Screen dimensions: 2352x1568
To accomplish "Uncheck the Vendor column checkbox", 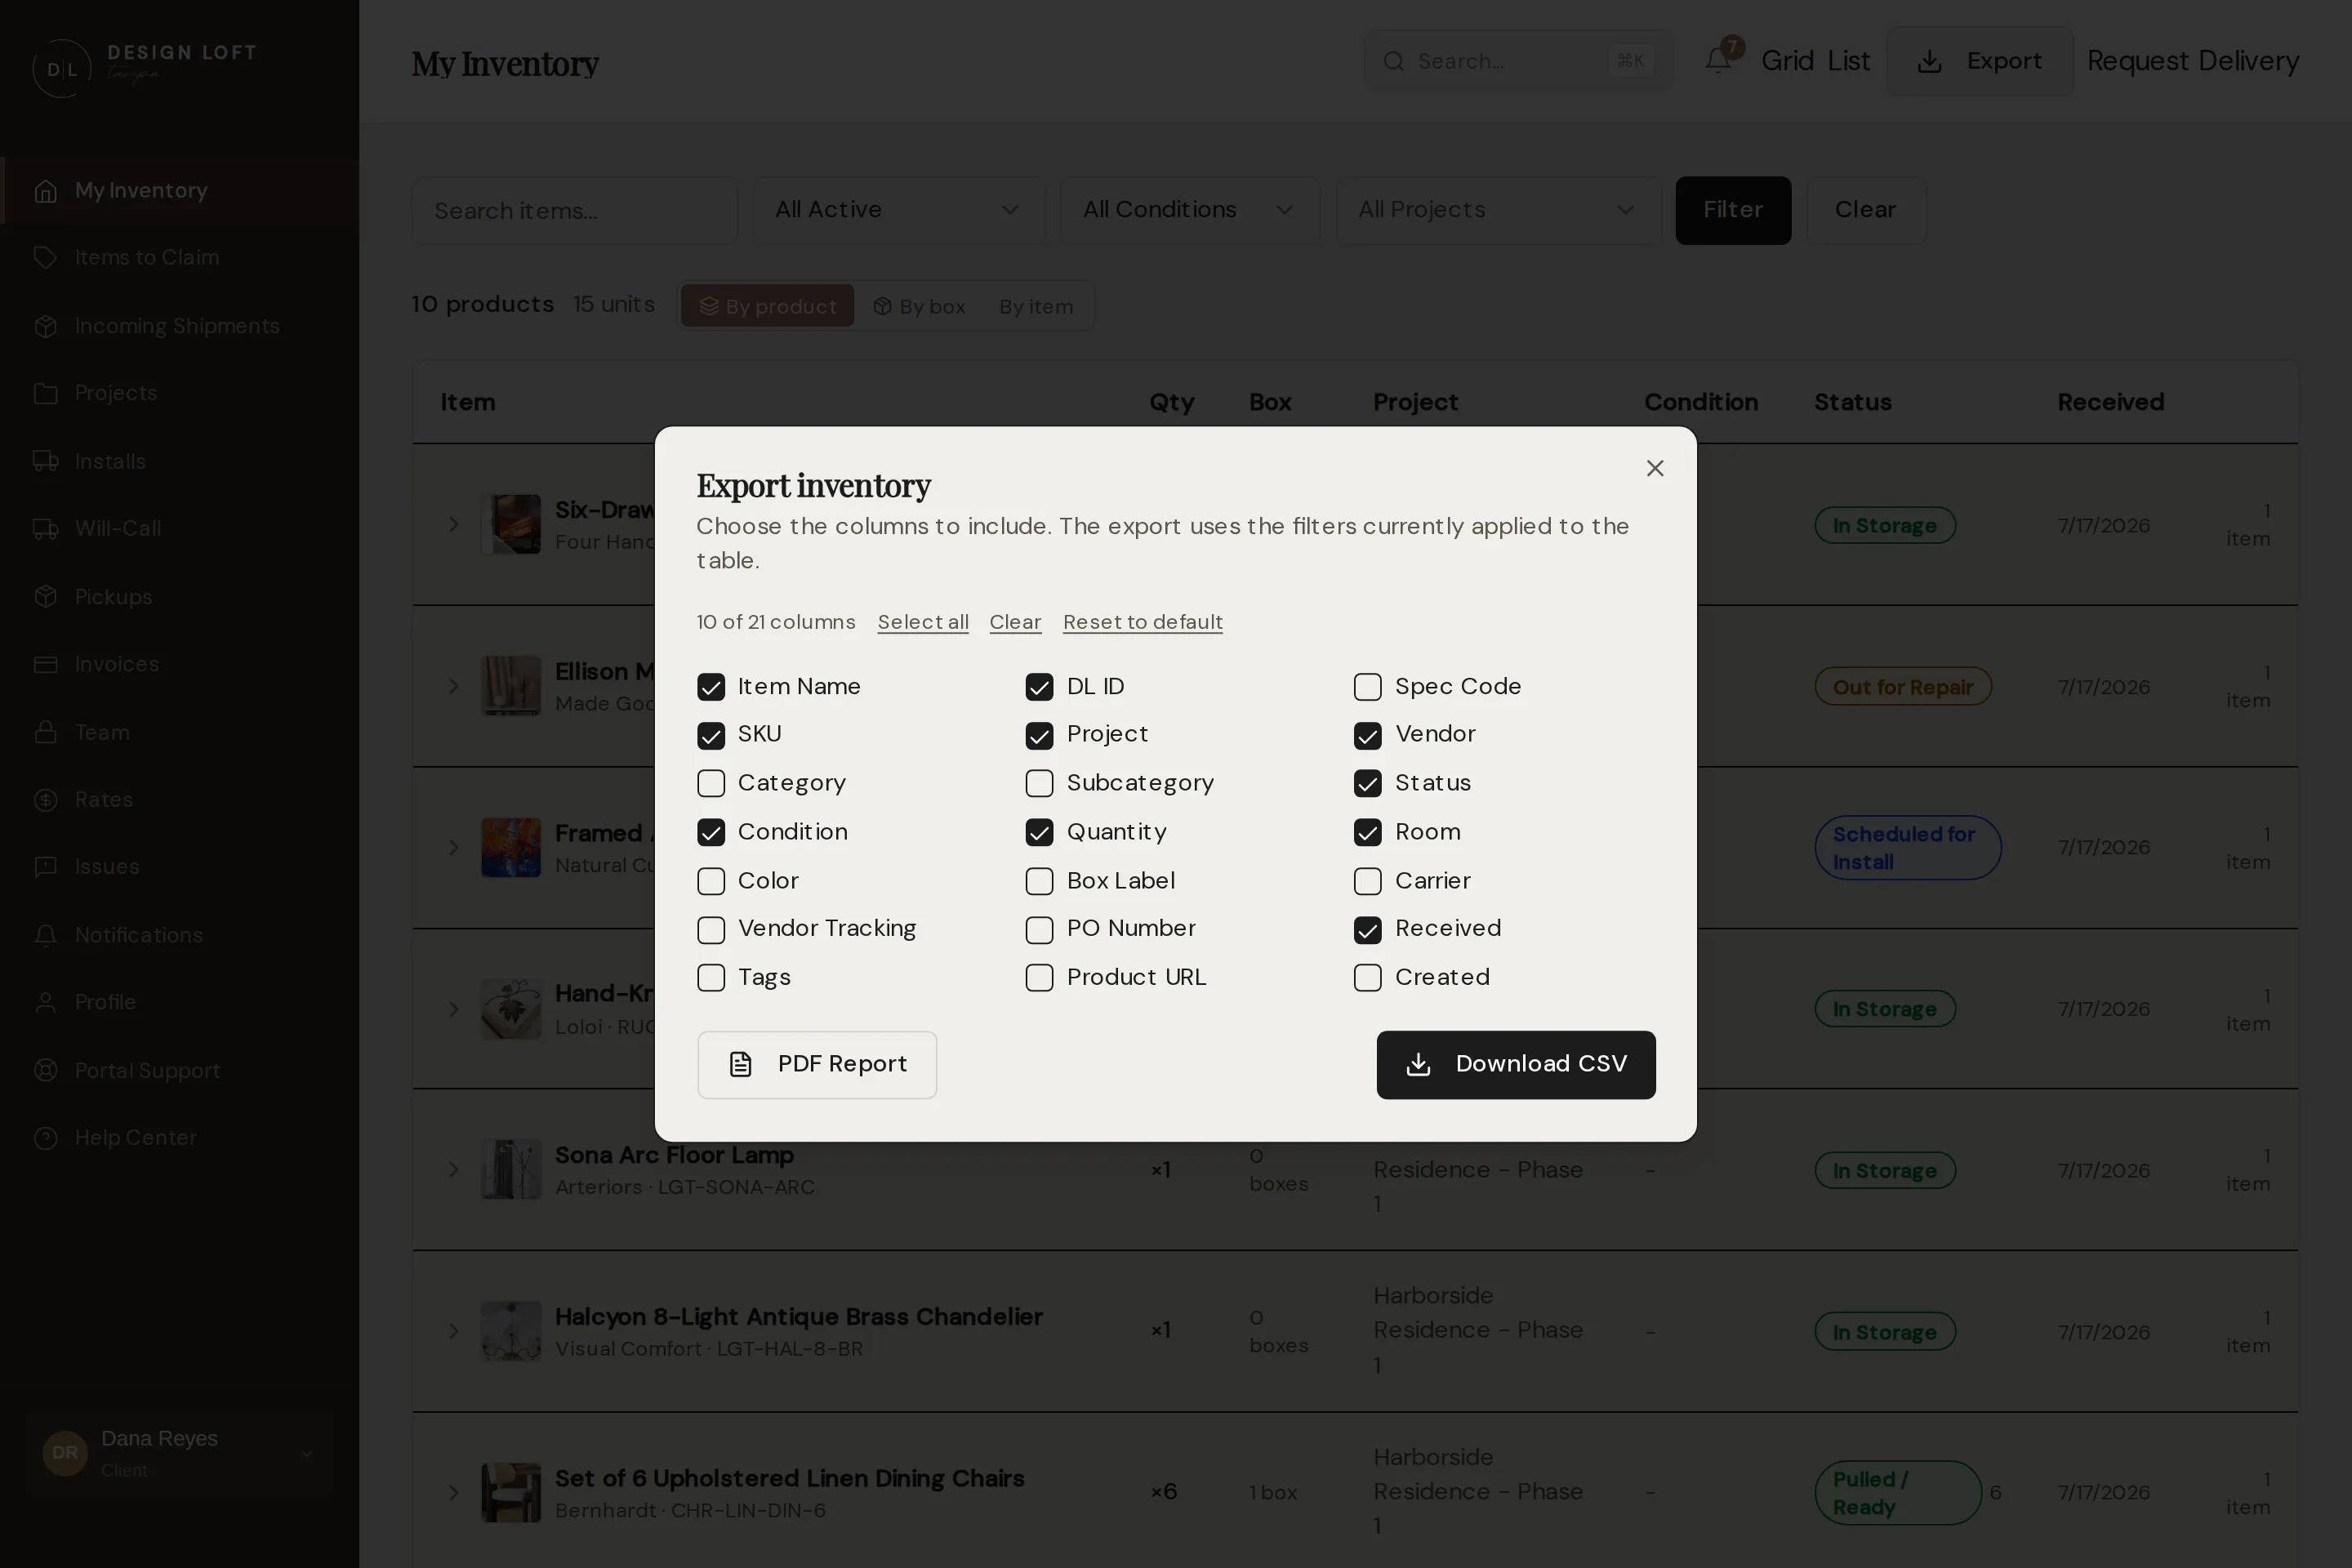I will (1367, 735).
